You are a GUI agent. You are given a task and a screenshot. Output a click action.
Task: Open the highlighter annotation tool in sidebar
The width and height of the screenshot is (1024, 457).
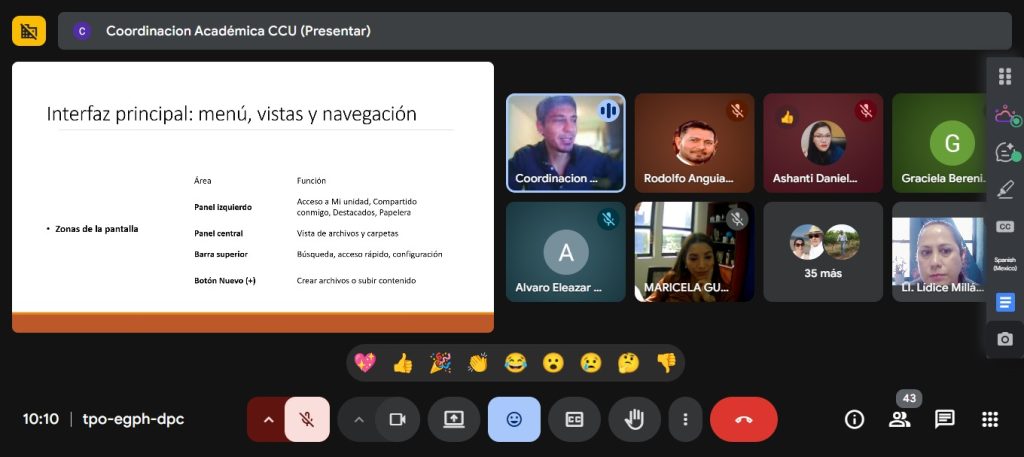1005,188
